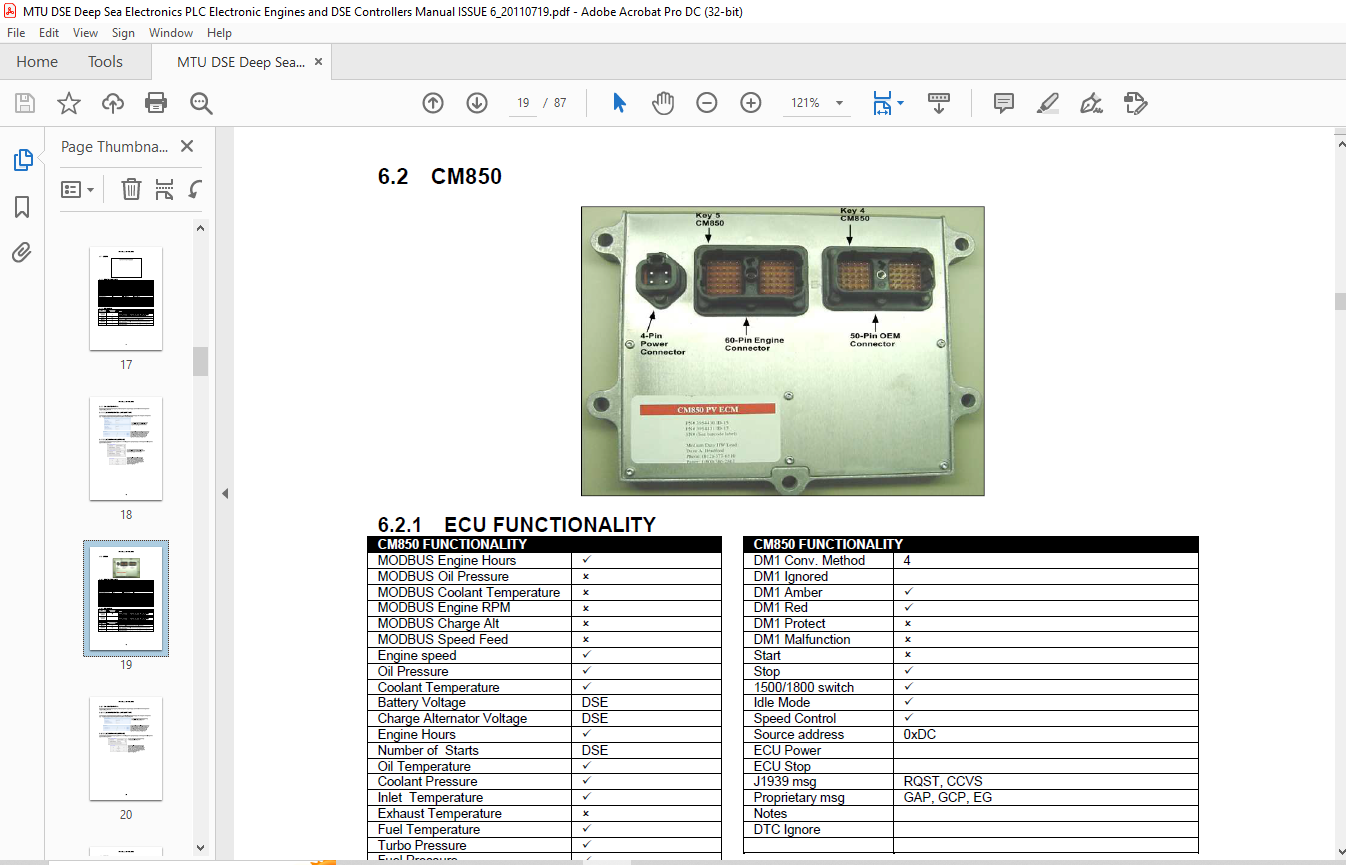The width and height of the screenshot is (1346, 865).
Task: Bookmark the file with the star icon
Action: pyautogui.click(x=68, y=103)
